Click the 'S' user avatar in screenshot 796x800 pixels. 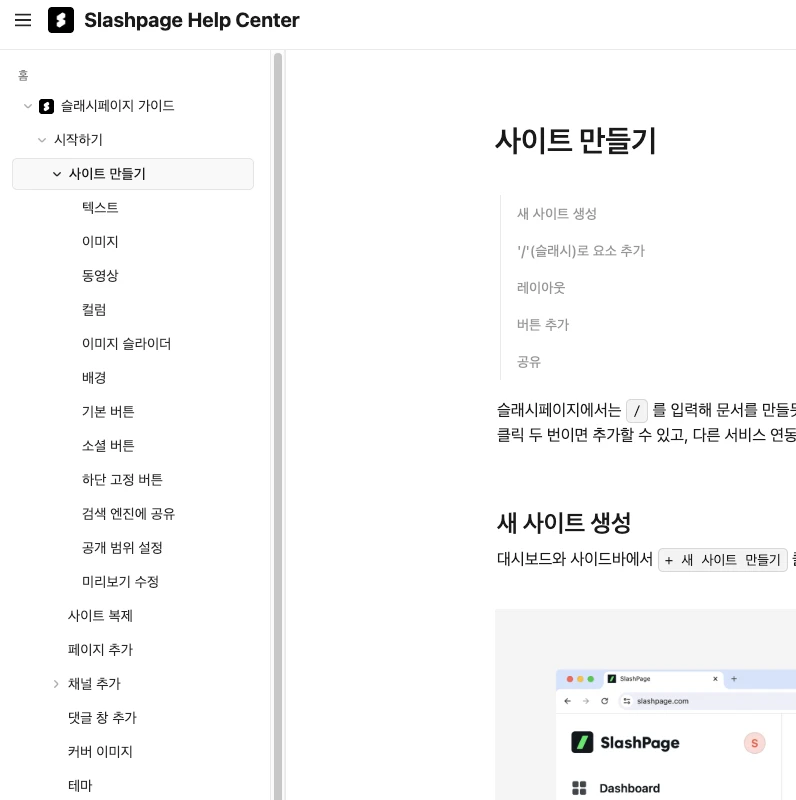coord(755,743)
